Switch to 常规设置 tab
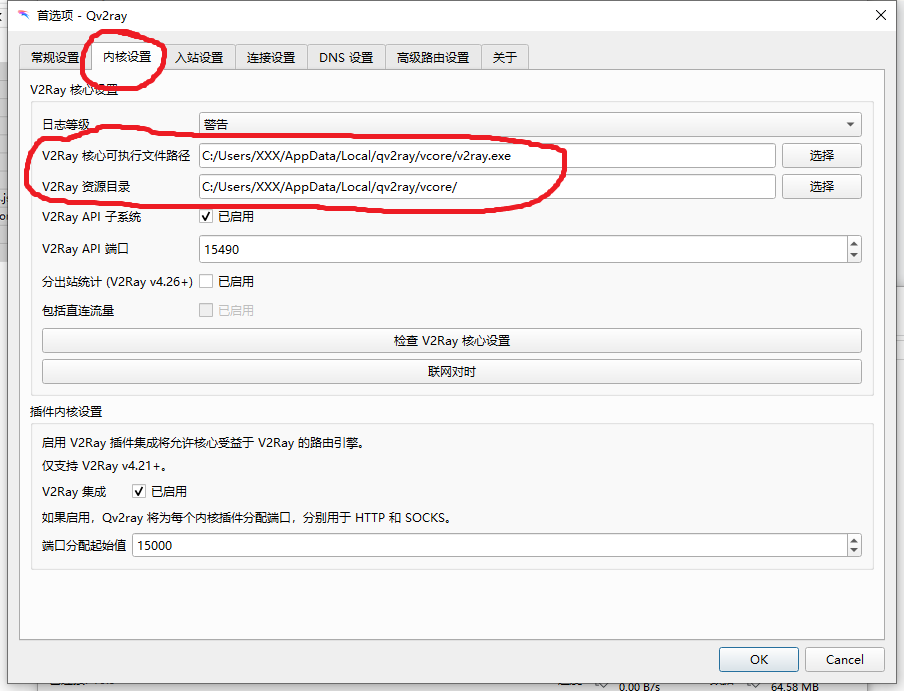Screen dimensions: 904x691 pyautogui.click(x=55, y=58)
